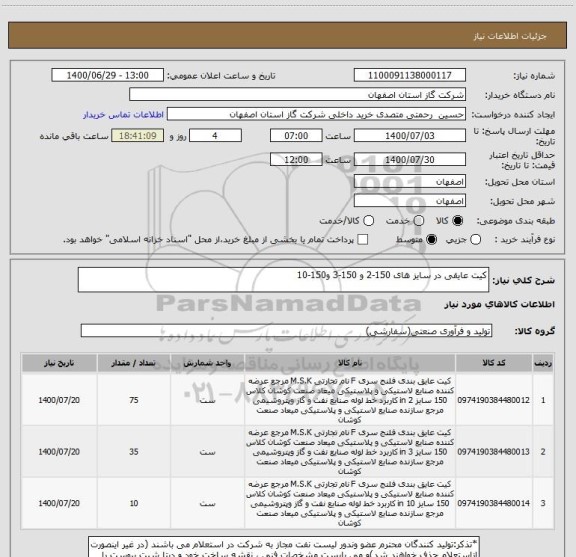Viewport: 576px width, 557px height.
Task: Click quantity 35 in row 2
Action: click(134, 452)
